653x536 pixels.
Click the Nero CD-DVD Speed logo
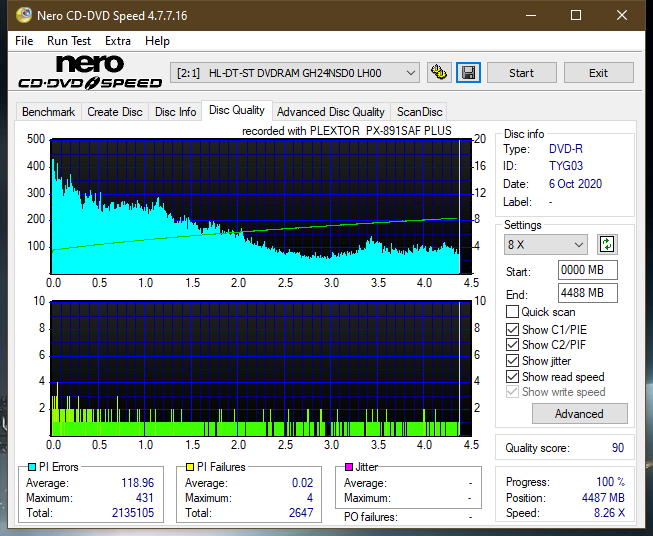pyautogui.click(x=90, y=72)
